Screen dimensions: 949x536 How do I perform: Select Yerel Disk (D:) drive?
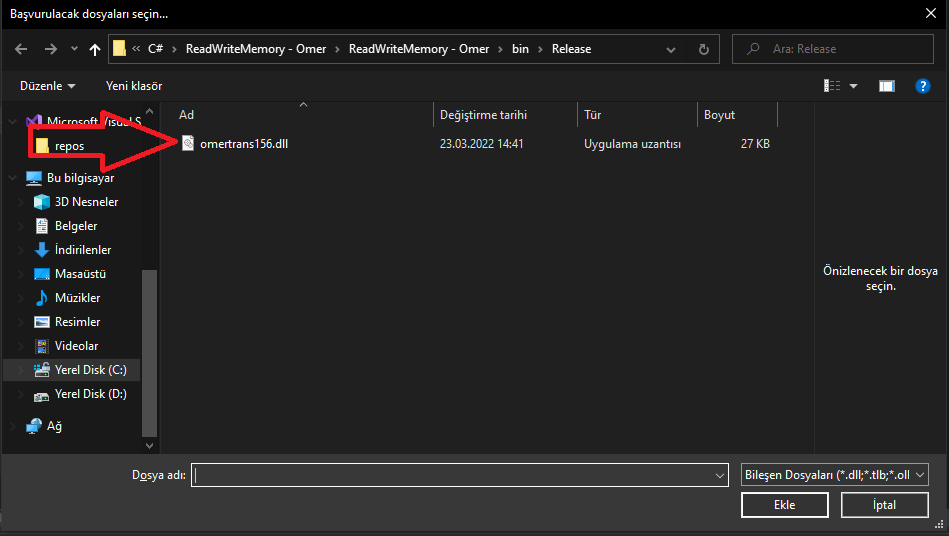pos(91,394)
